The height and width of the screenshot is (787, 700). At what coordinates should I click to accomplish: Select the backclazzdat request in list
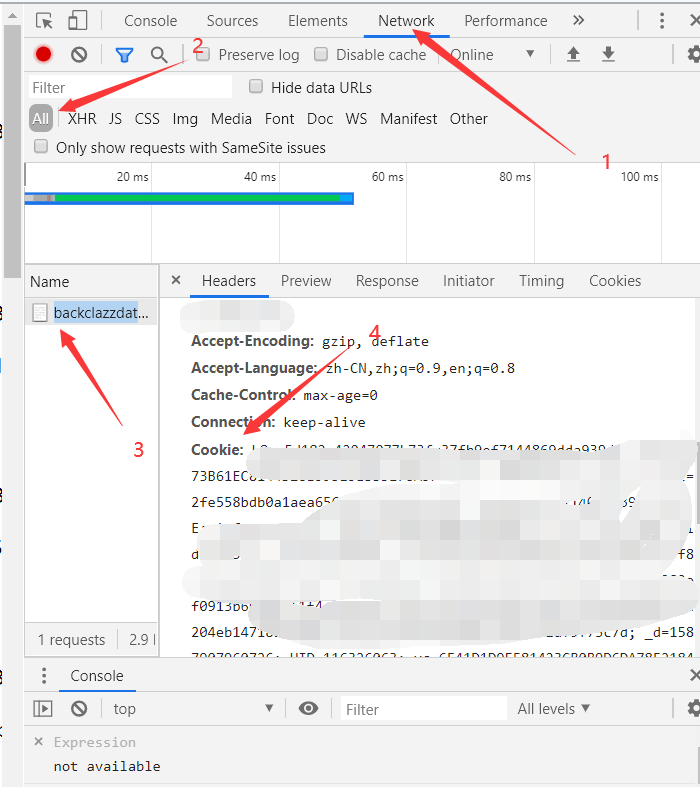pyautogui.click(x=95, y=313)
